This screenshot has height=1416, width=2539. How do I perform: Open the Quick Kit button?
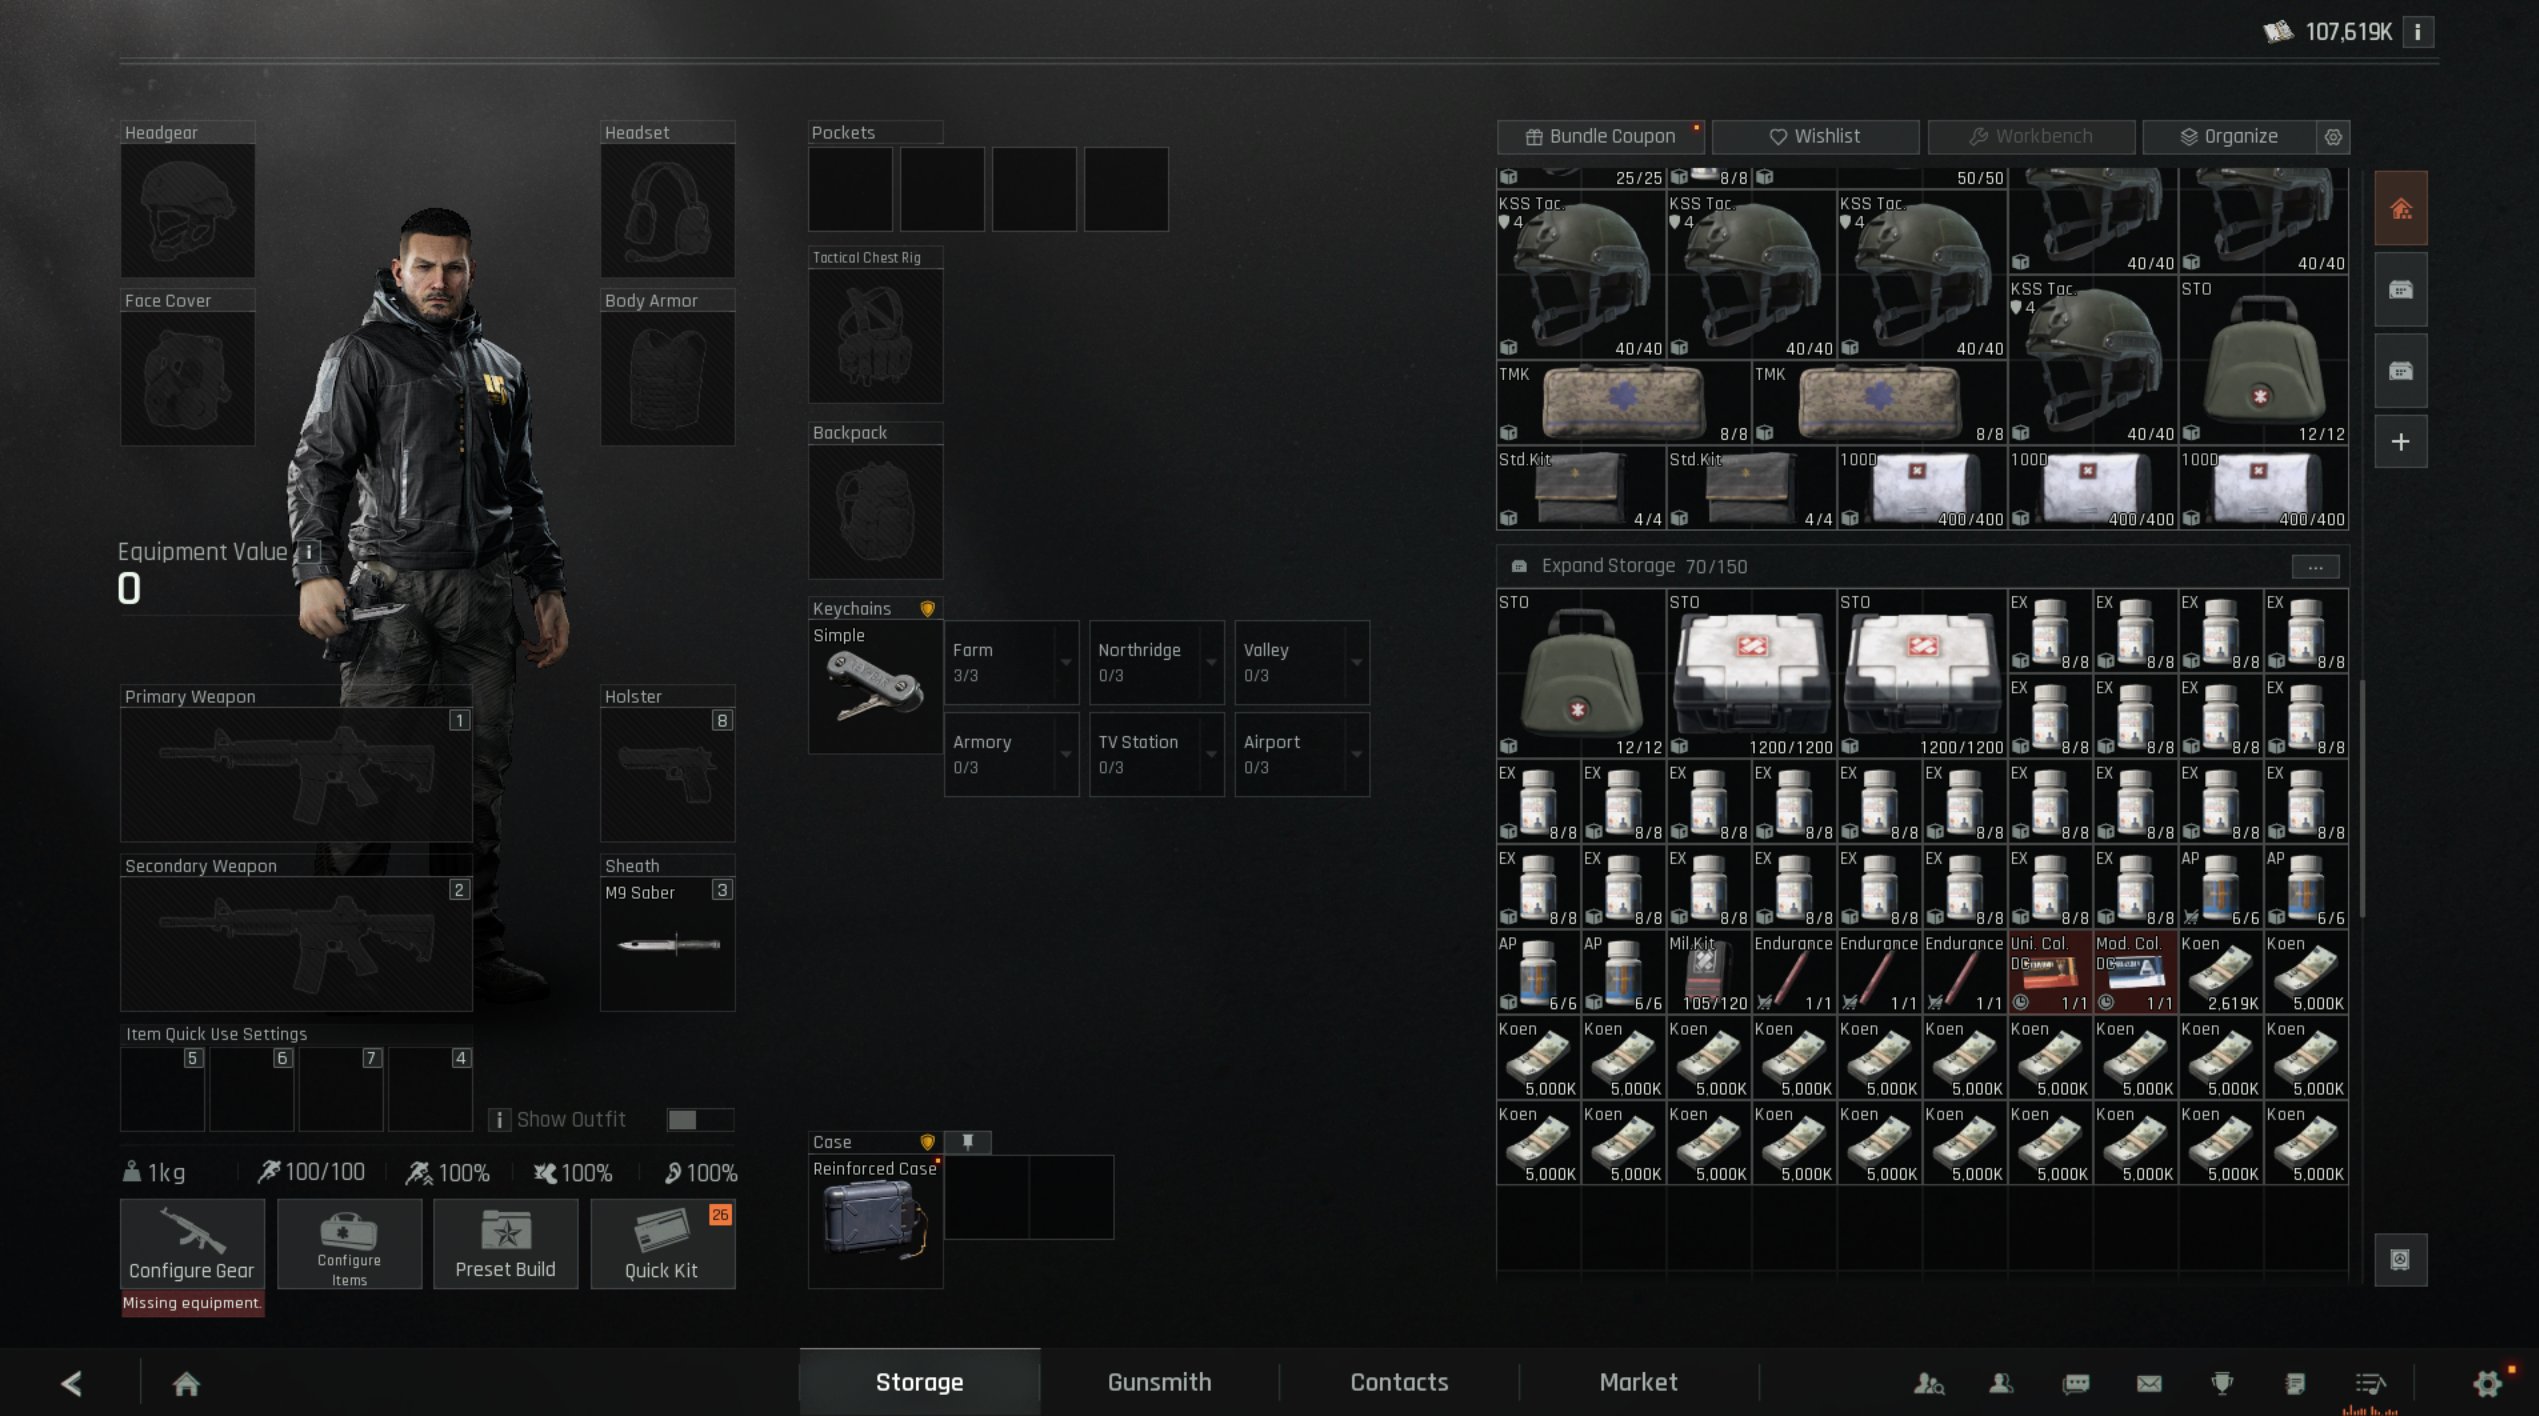click(x=662, y=1244)
